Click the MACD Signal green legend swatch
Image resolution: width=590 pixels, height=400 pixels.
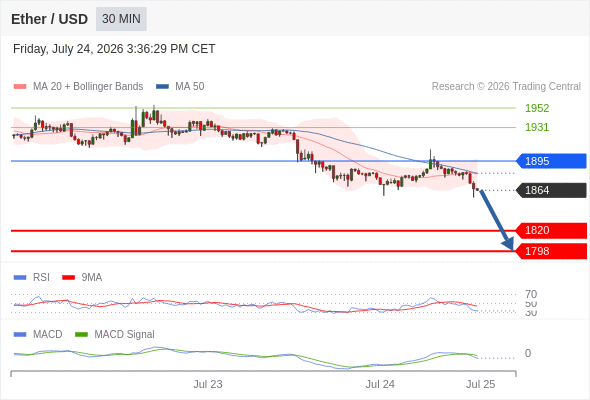pos(81,334)
